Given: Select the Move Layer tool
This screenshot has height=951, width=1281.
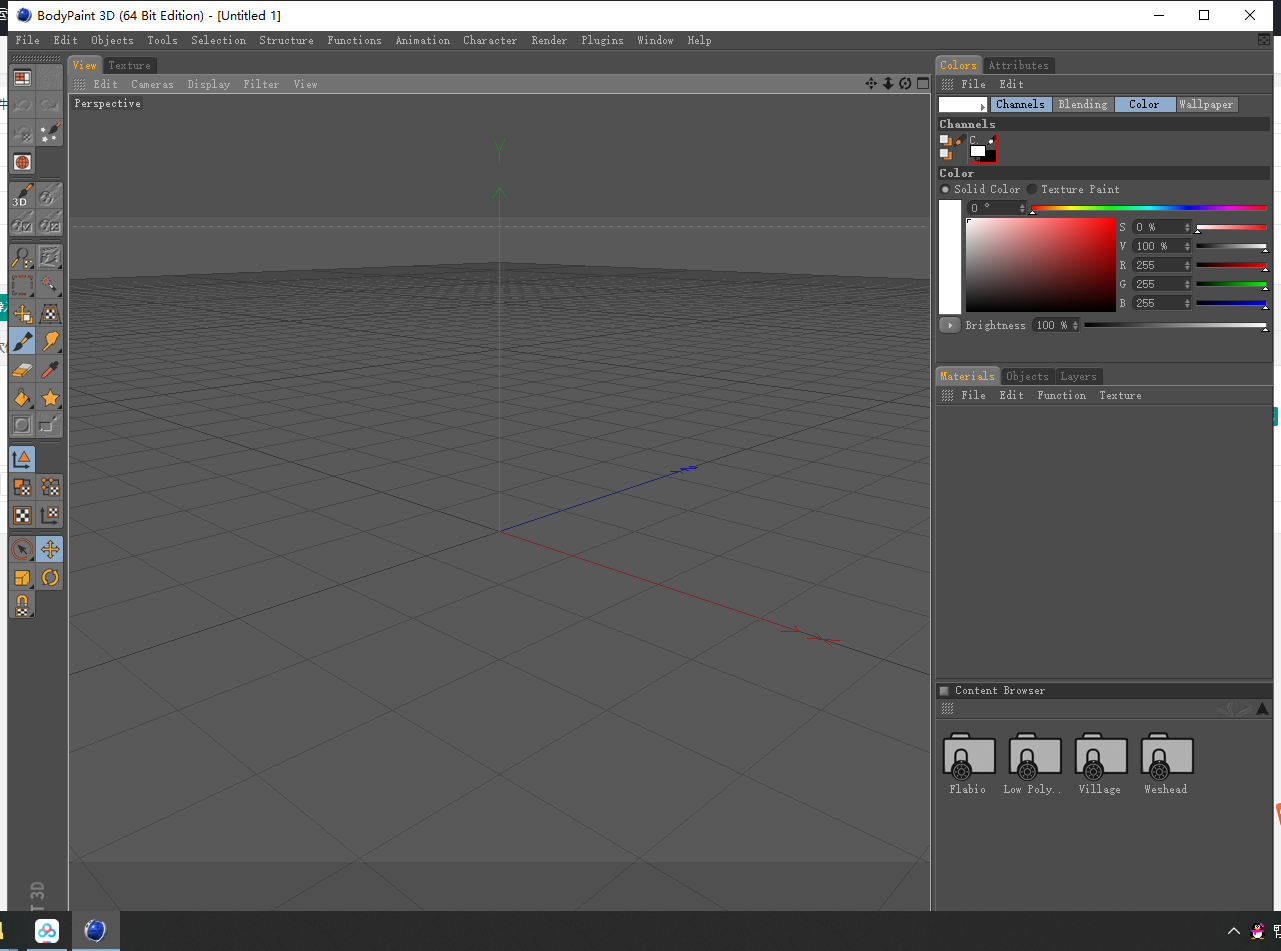Looking at the screenshot, I should [x=22, y=313].
